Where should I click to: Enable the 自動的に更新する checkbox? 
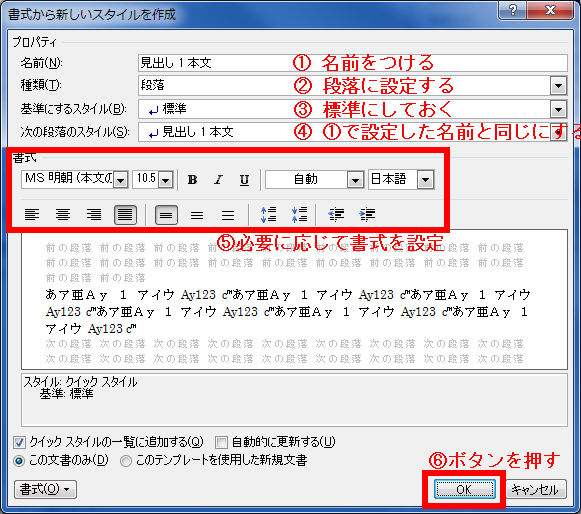click(221, 442)
